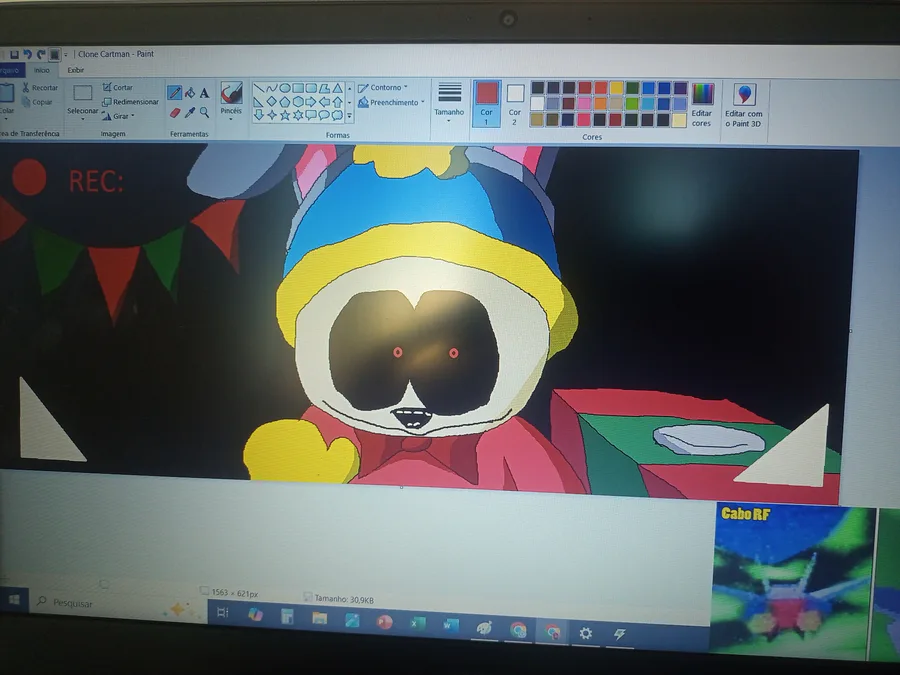Activate the Cor 1 color slot
Viewport: 900px width, 675px height.
click(x=486, y=103)
